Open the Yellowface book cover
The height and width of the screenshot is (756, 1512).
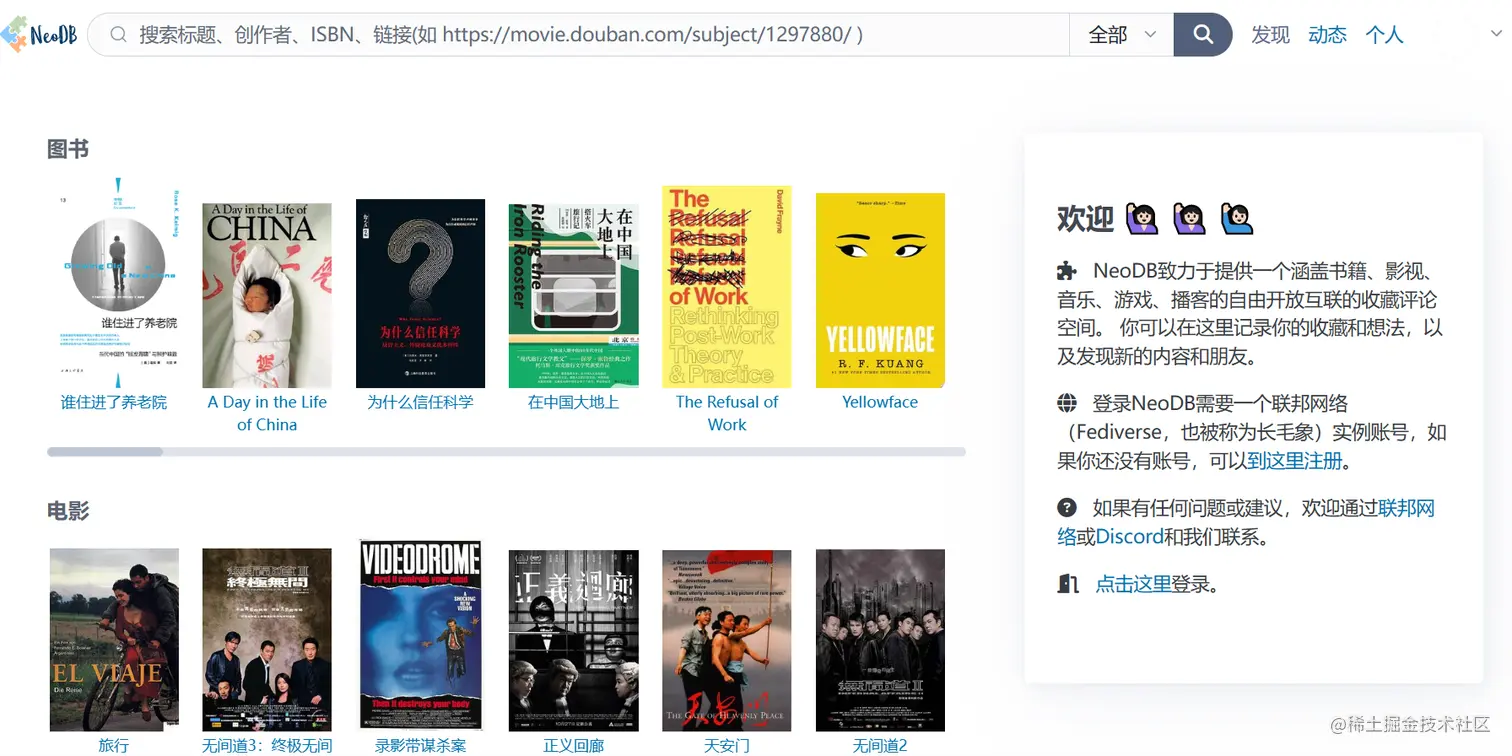pos(880,290)
